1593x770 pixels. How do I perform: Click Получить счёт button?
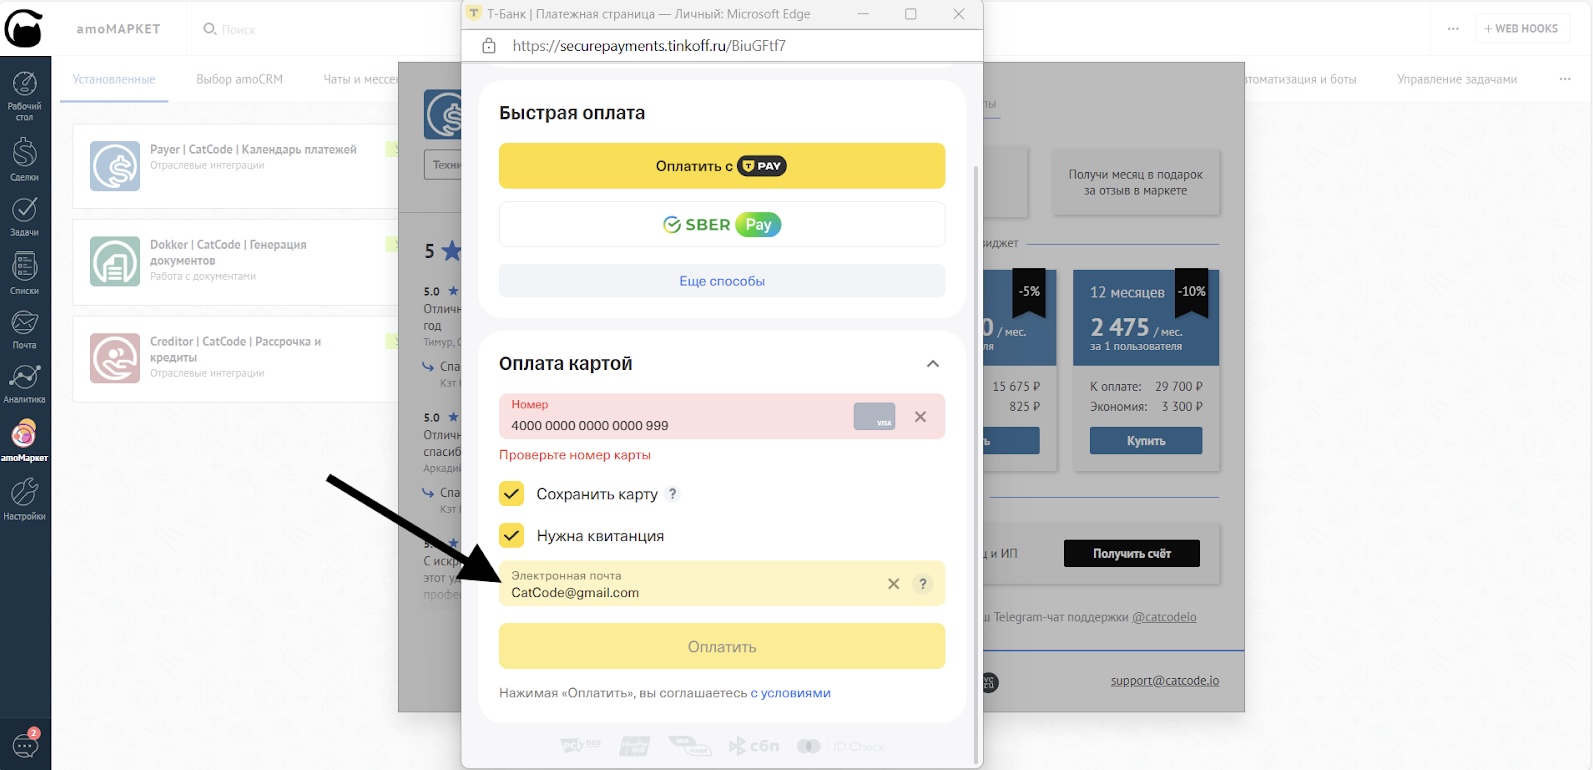[1132, 553]
